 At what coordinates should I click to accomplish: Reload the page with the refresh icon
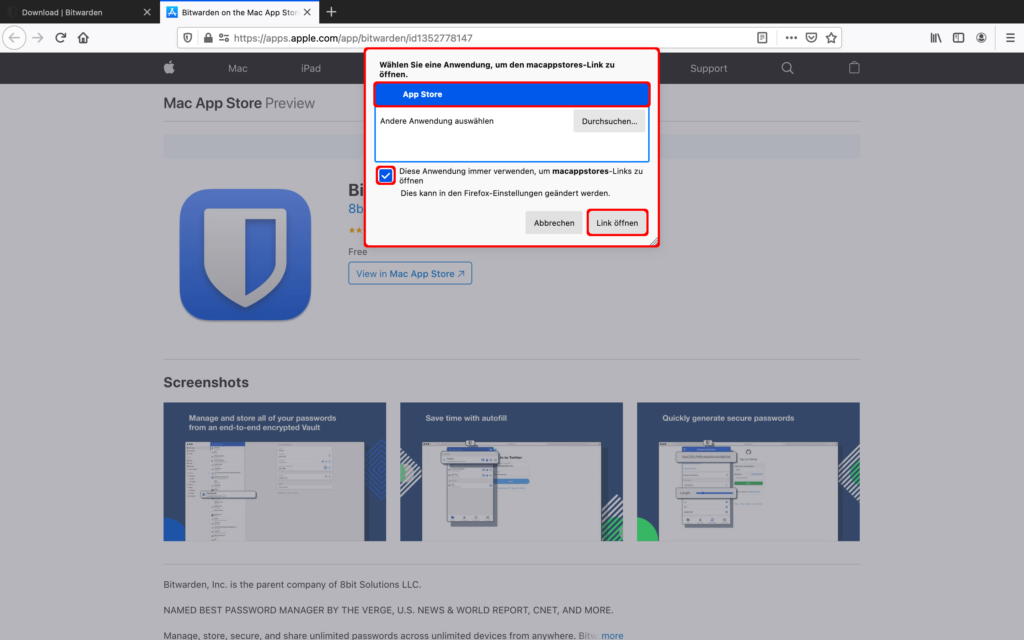pos(61,38)
